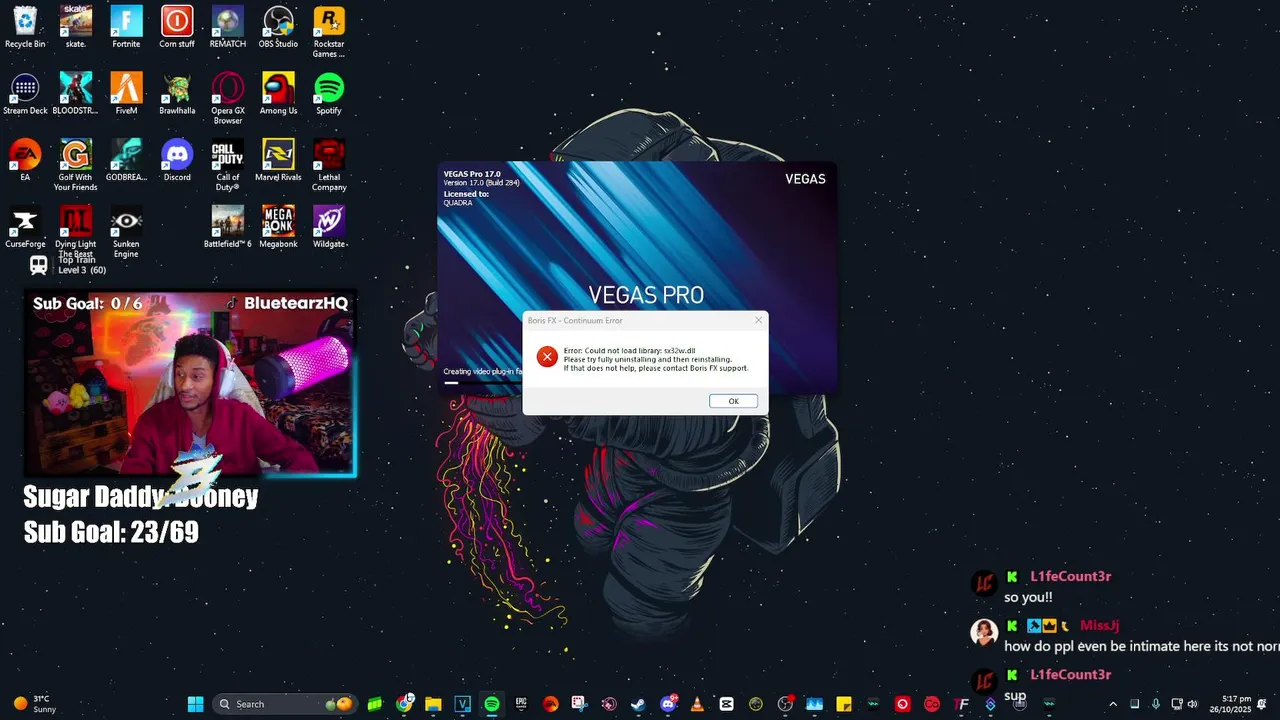This screenshot has height=720, width=1280.
Task: Select the Dying Light The Beast shortcut
Action: click(x=76, y=232)
